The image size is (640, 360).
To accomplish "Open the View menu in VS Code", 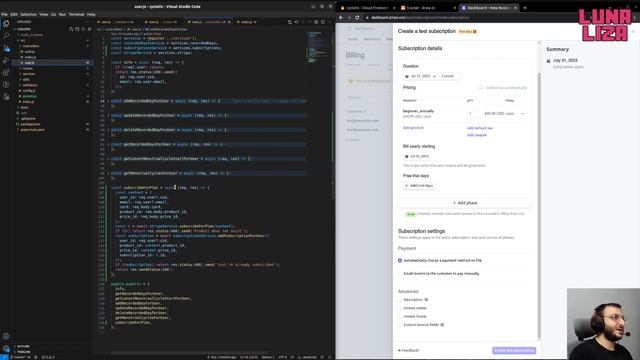I will coord(44,14).
